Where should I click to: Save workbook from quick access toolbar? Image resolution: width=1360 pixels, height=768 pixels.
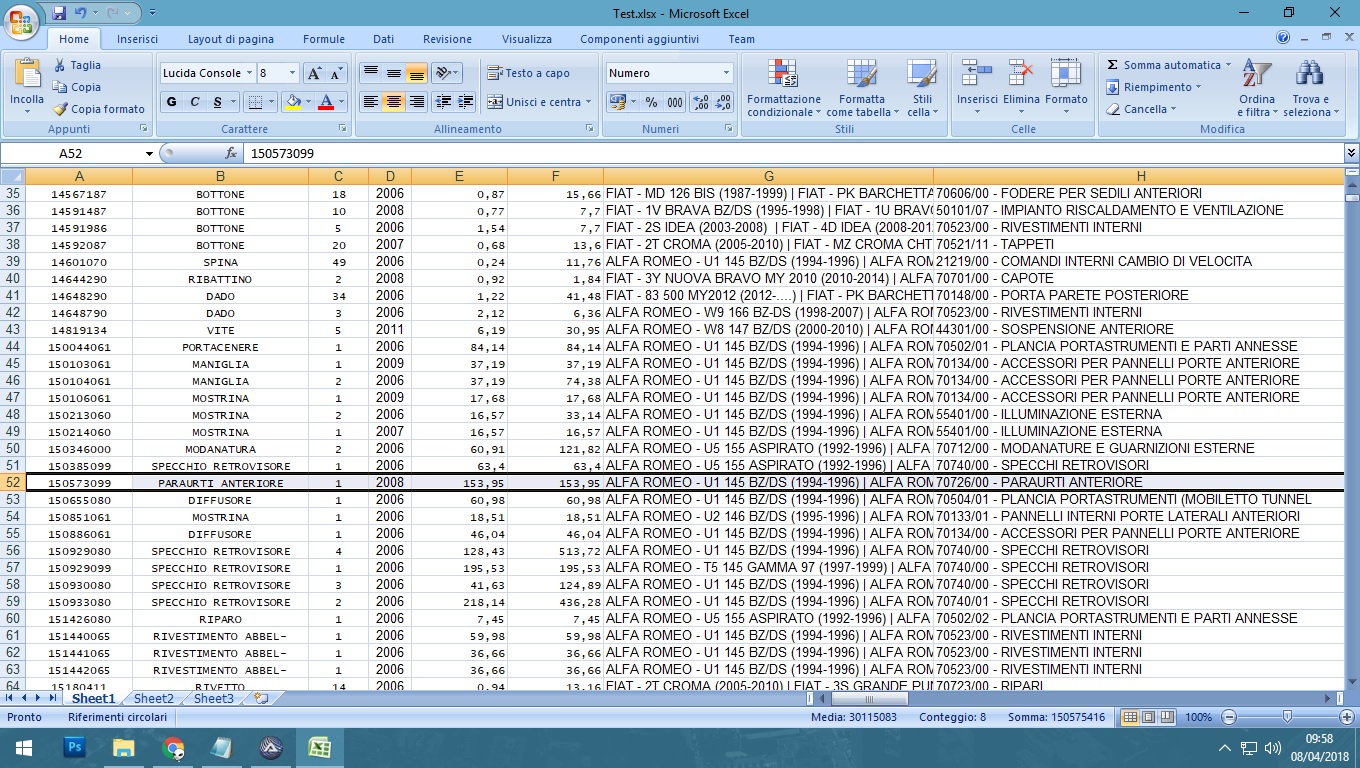coord(58,13)
